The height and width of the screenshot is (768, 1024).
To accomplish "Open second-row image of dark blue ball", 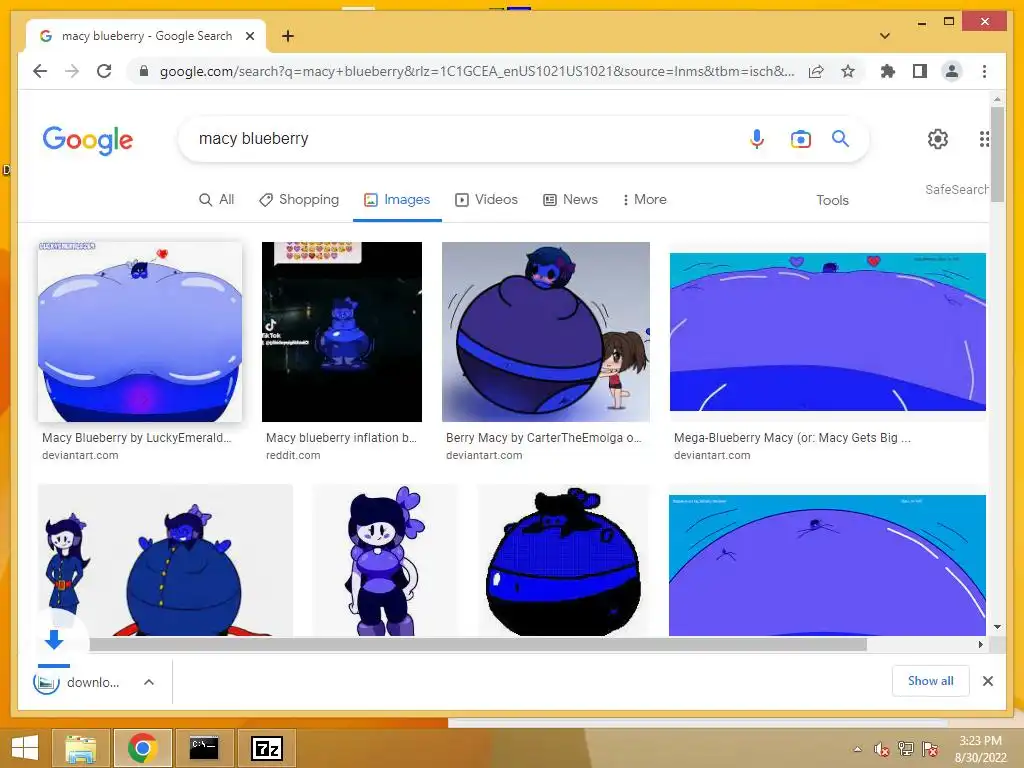I will pyautogui.click(x=564, y=560).
